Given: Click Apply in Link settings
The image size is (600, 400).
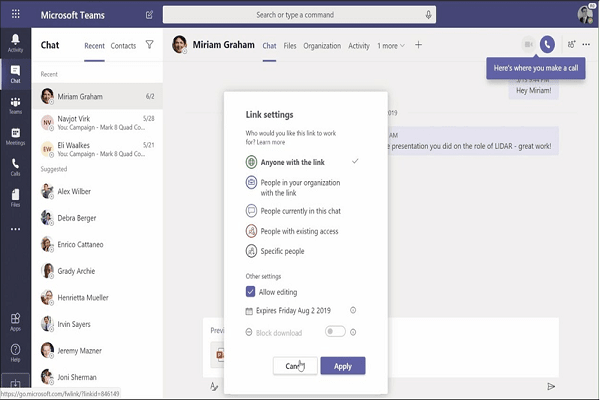Looking at the screenshot, I should tap(343, 366).
